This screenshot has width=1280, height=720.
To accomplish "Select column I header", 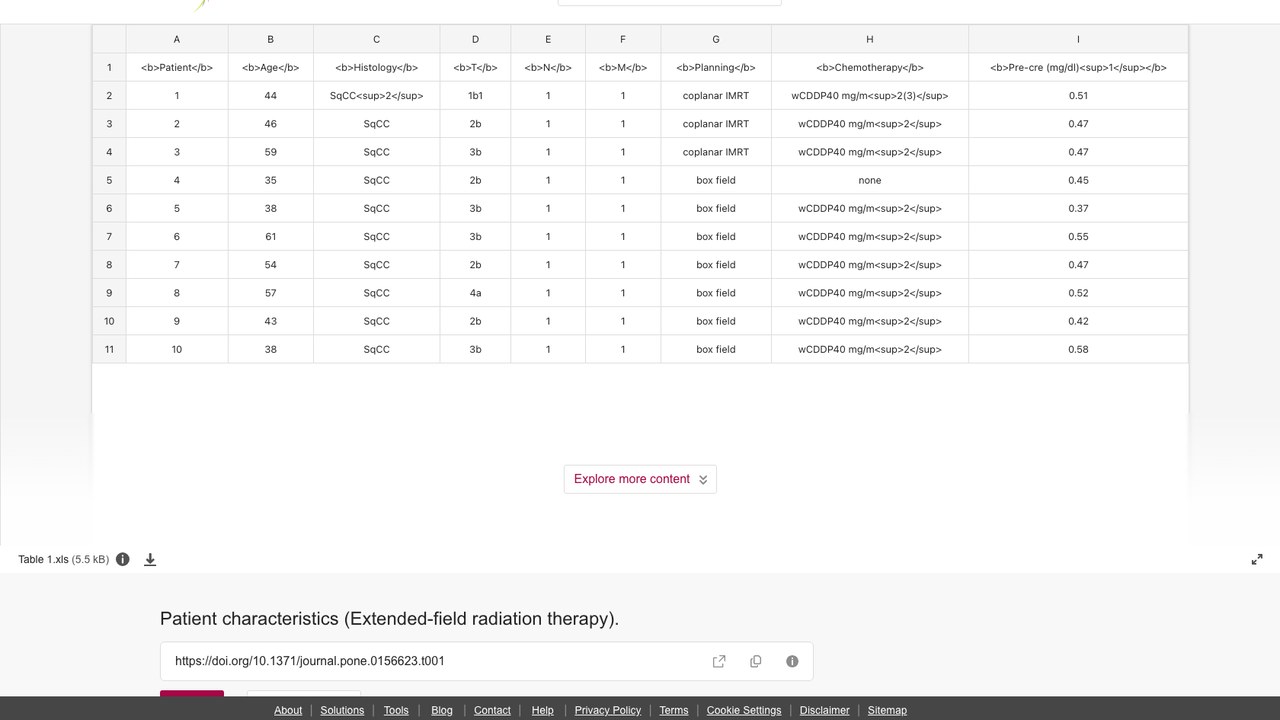I will coord(1078,39).
